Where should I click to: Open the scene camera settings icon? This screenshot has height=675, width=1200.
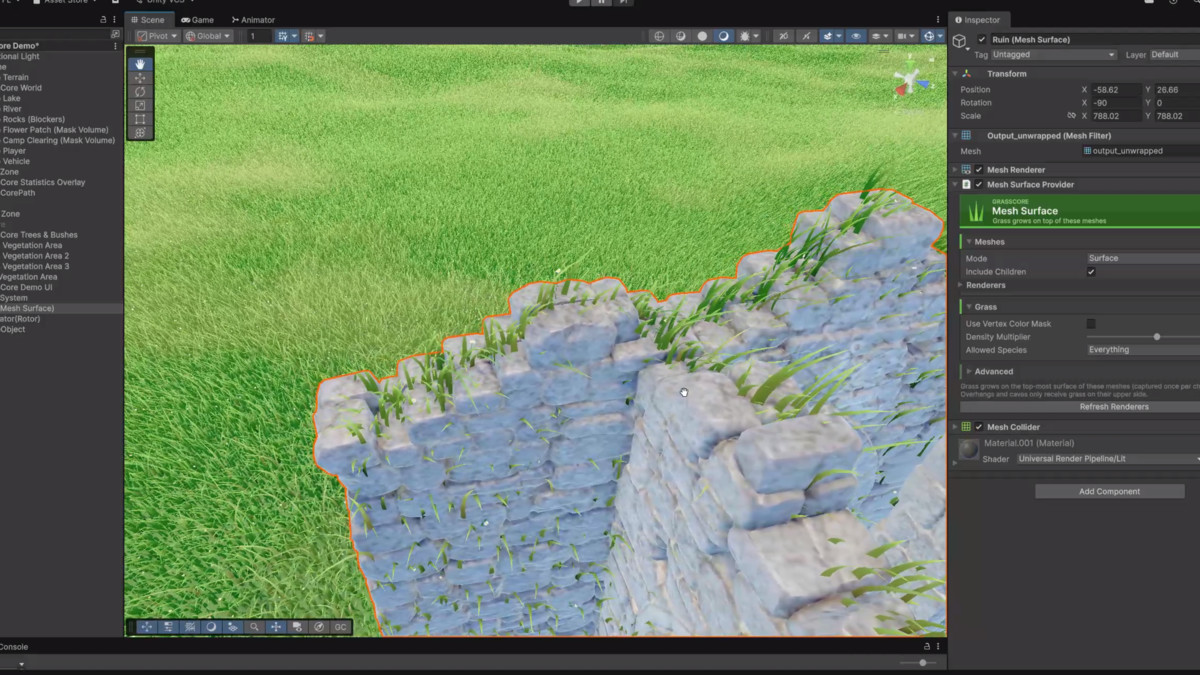tap(905, 36)
